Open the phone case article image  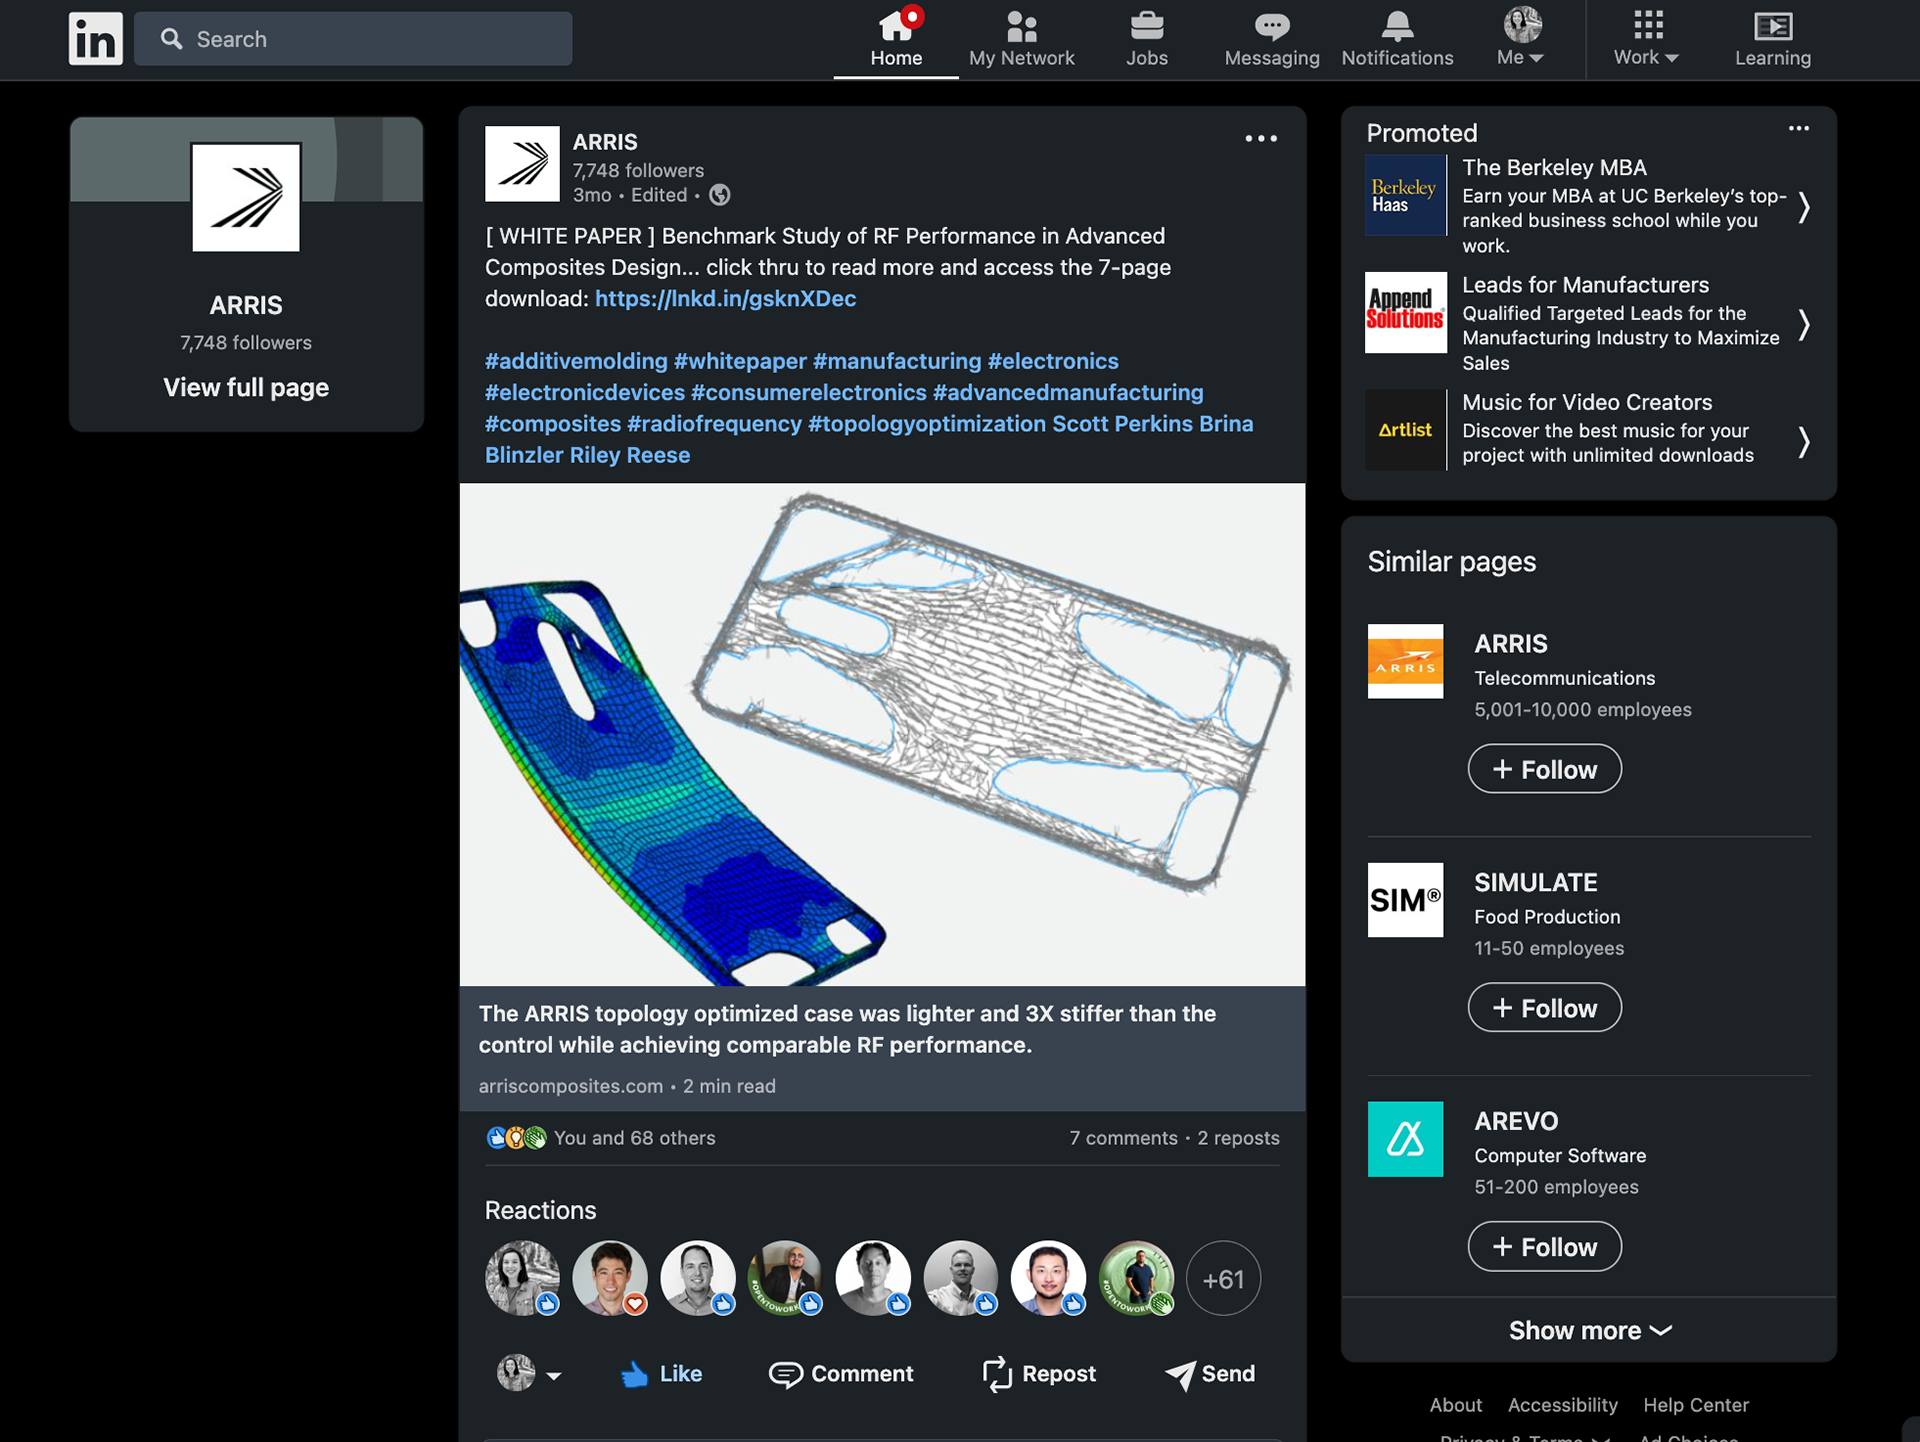[x=882, y=735]
